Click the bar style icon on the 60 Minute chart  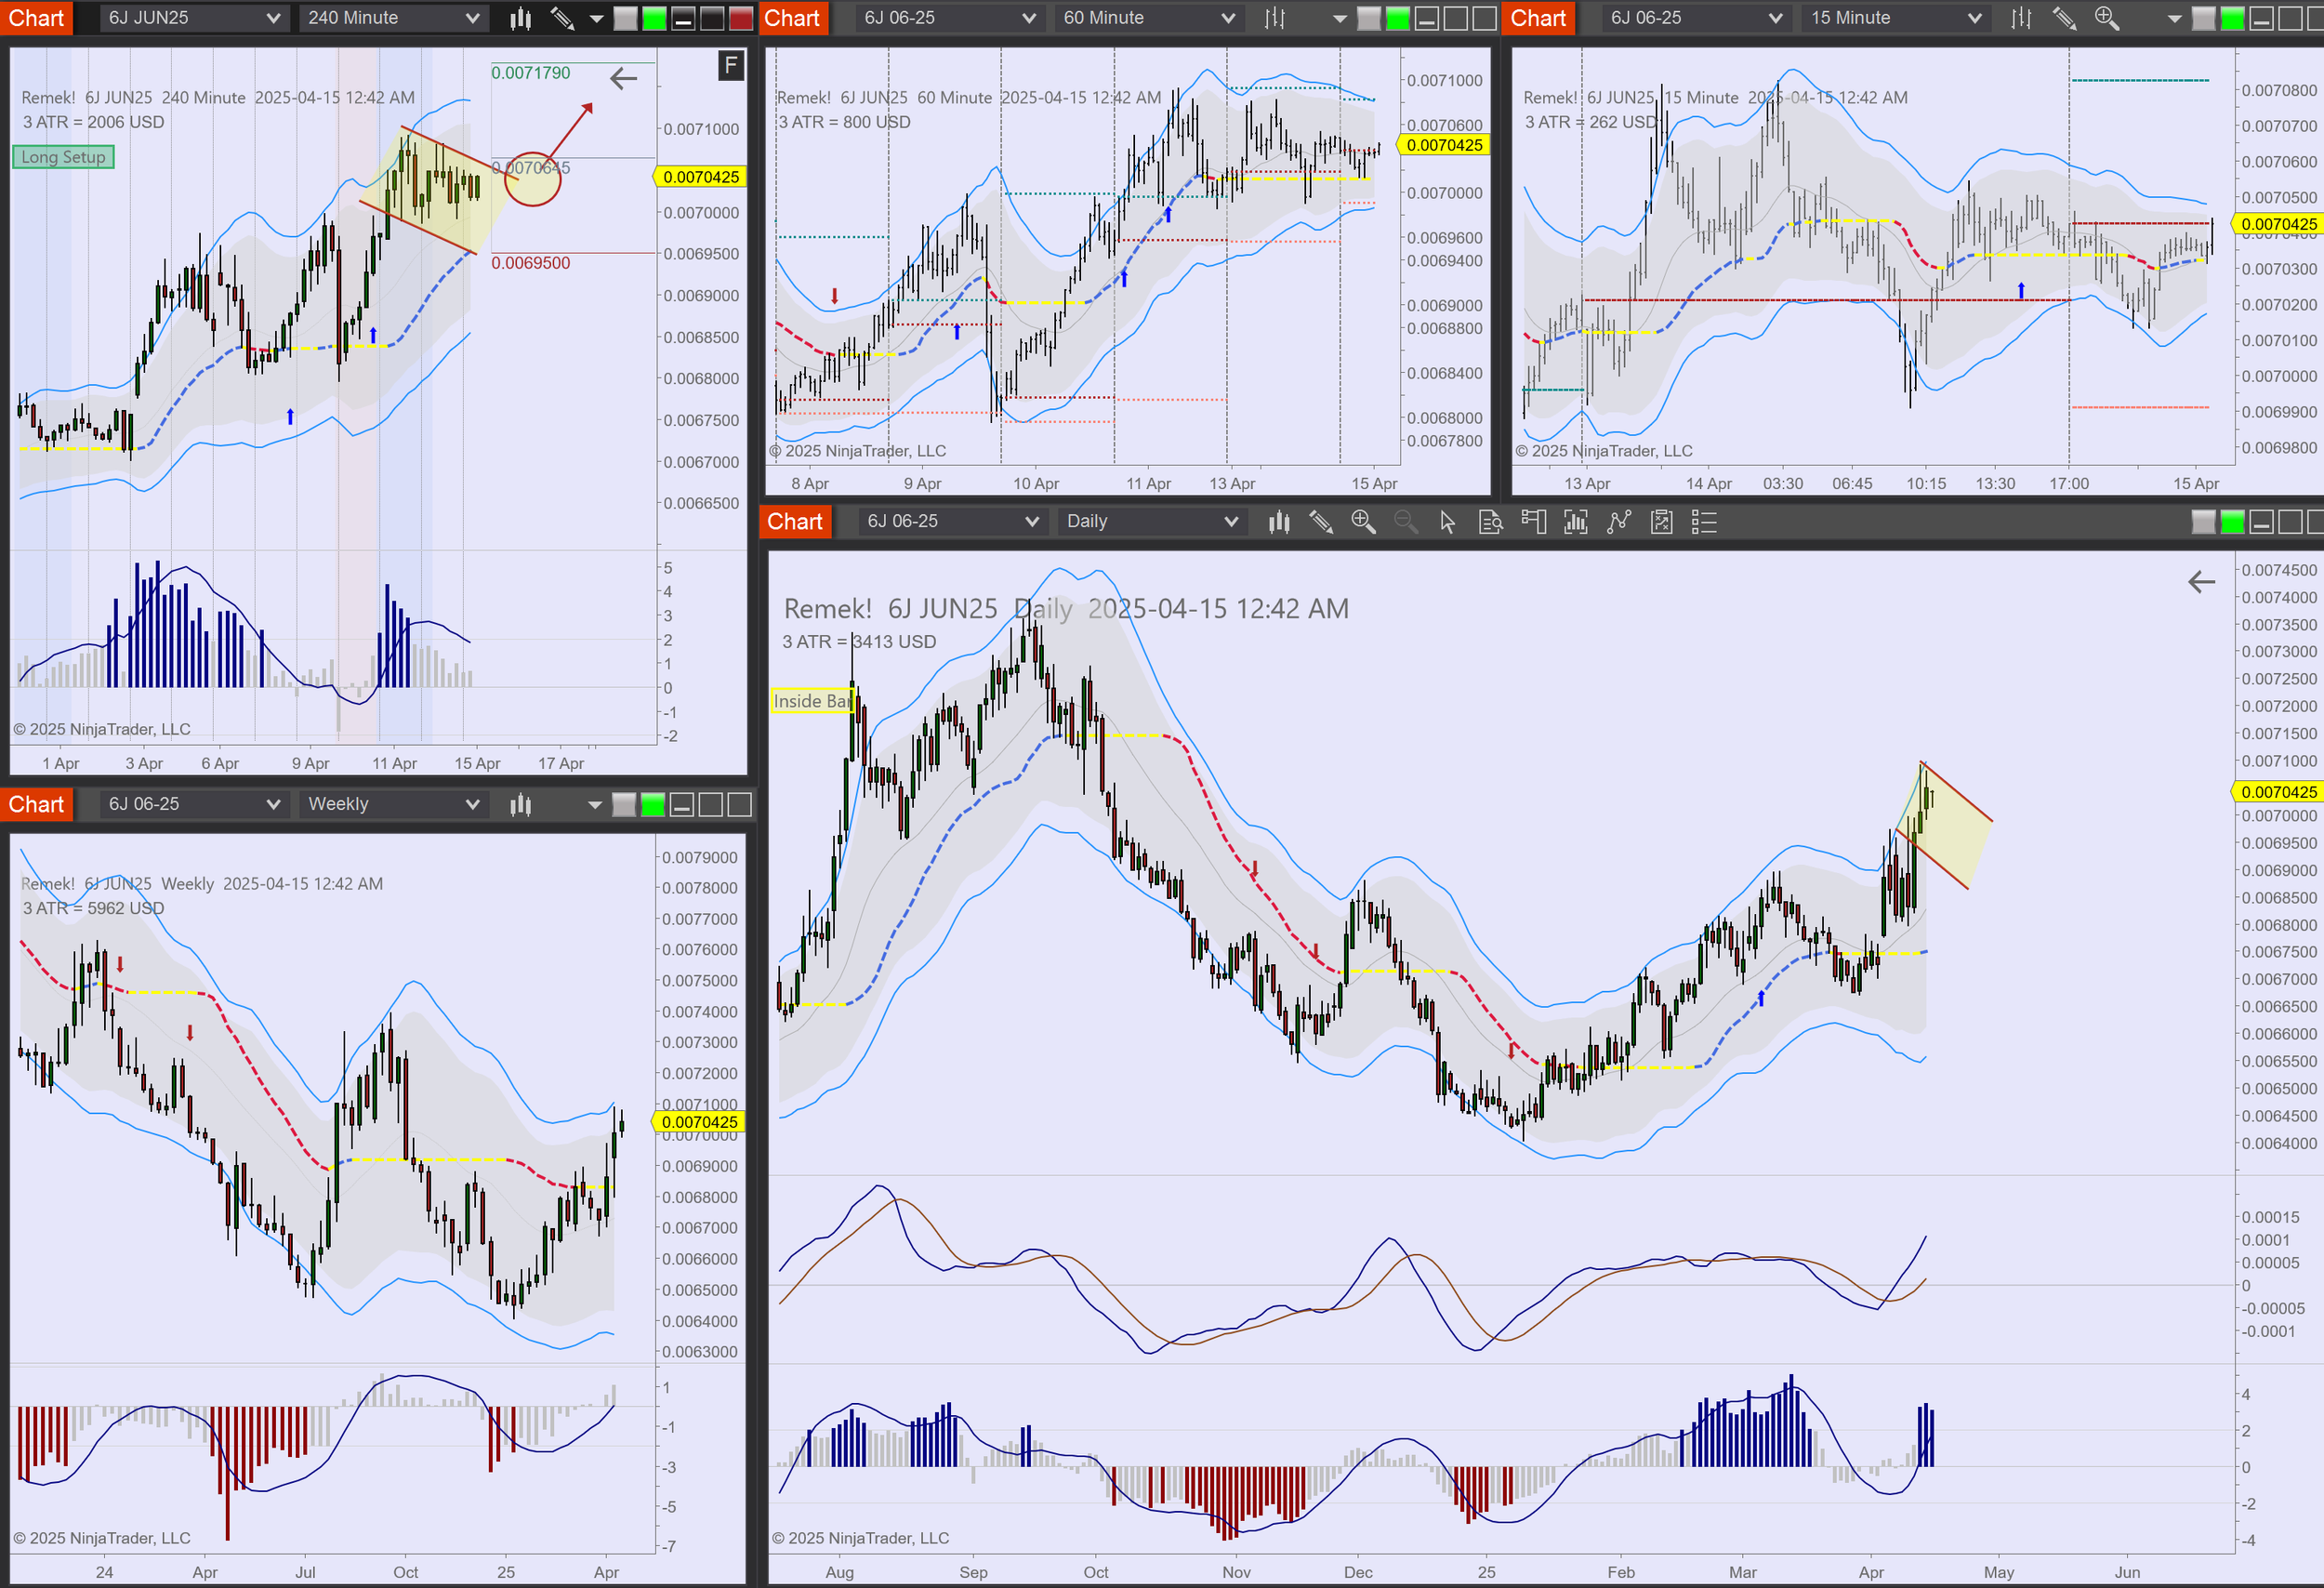tap(1274, 18)
